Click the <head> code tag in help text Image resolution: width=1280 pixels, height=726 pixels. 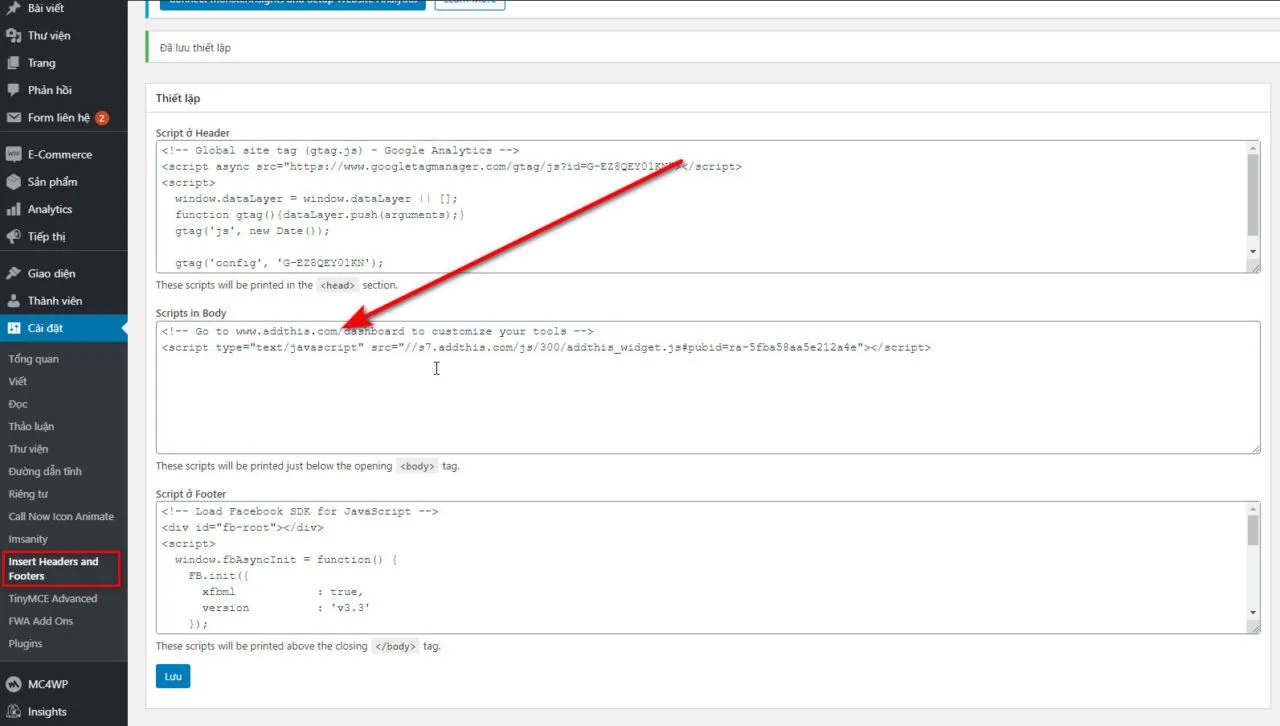[x=338, y=285]
